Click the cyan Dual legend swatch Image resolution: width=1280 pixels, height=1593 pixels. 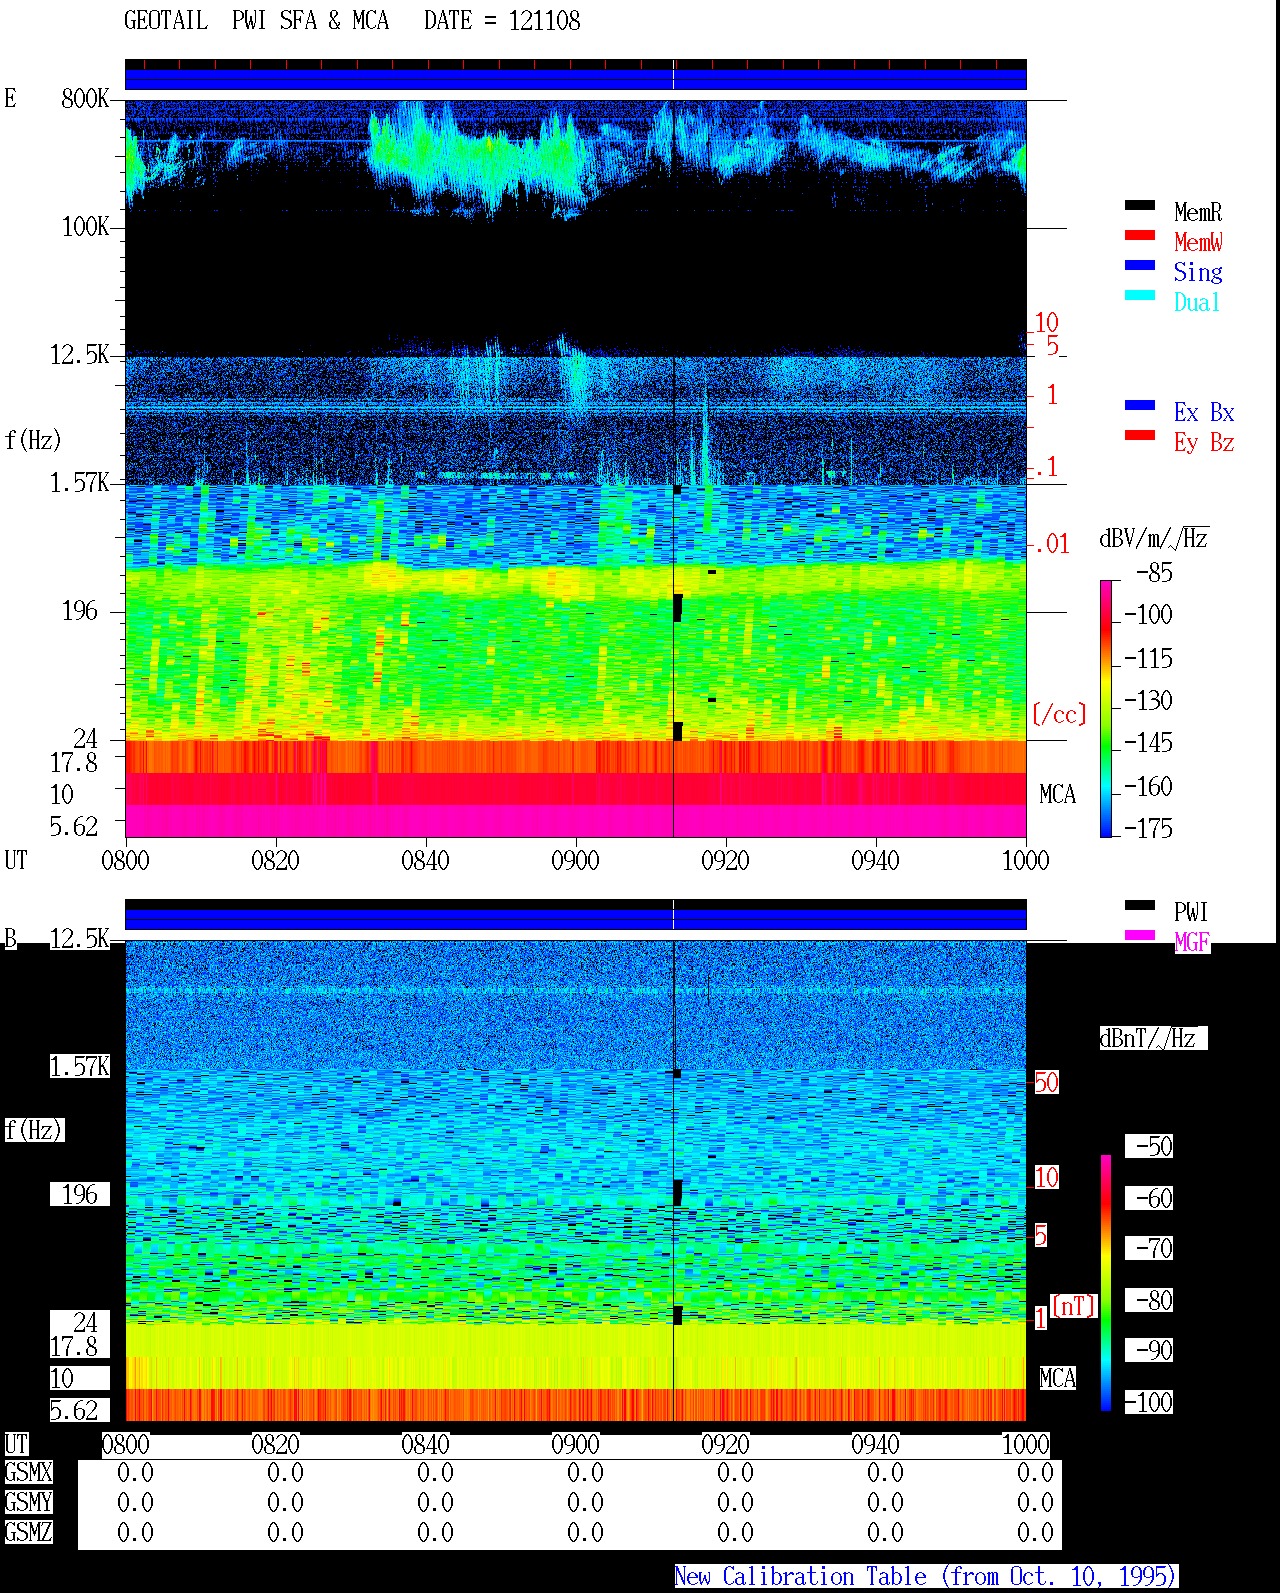coord(1140,296)
